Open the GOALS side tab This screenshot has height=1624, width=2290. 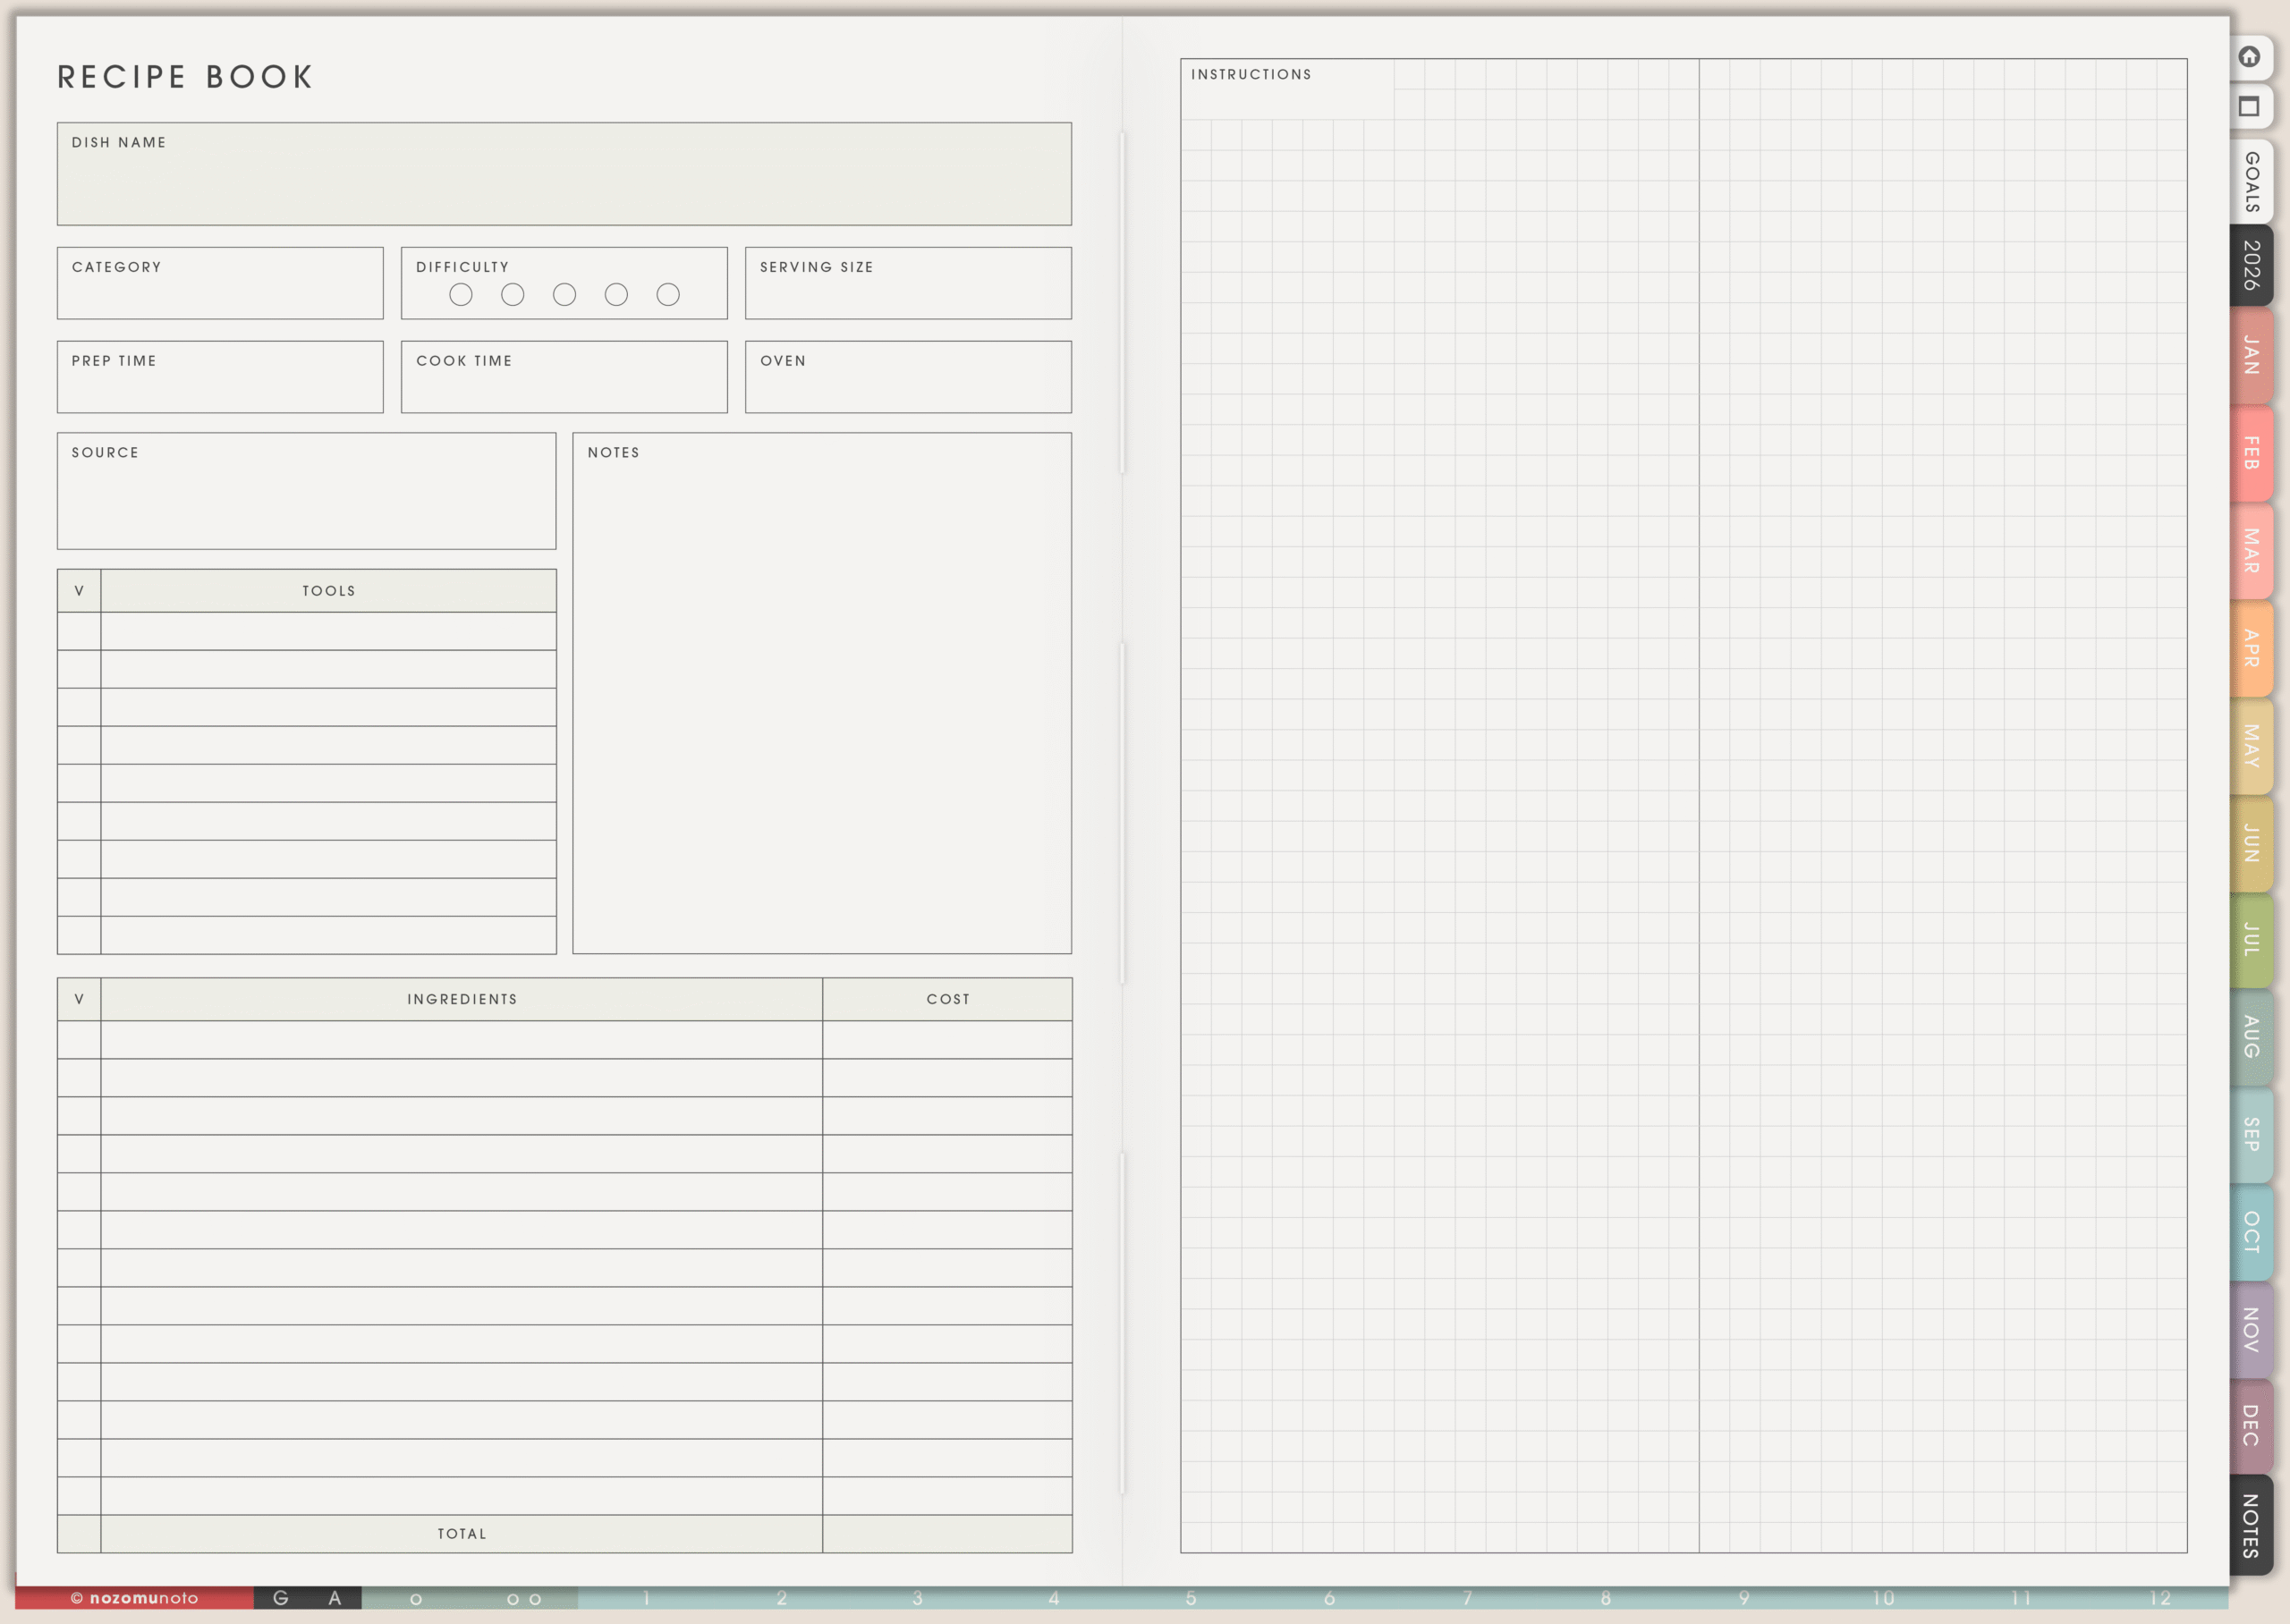(2251, 182)
